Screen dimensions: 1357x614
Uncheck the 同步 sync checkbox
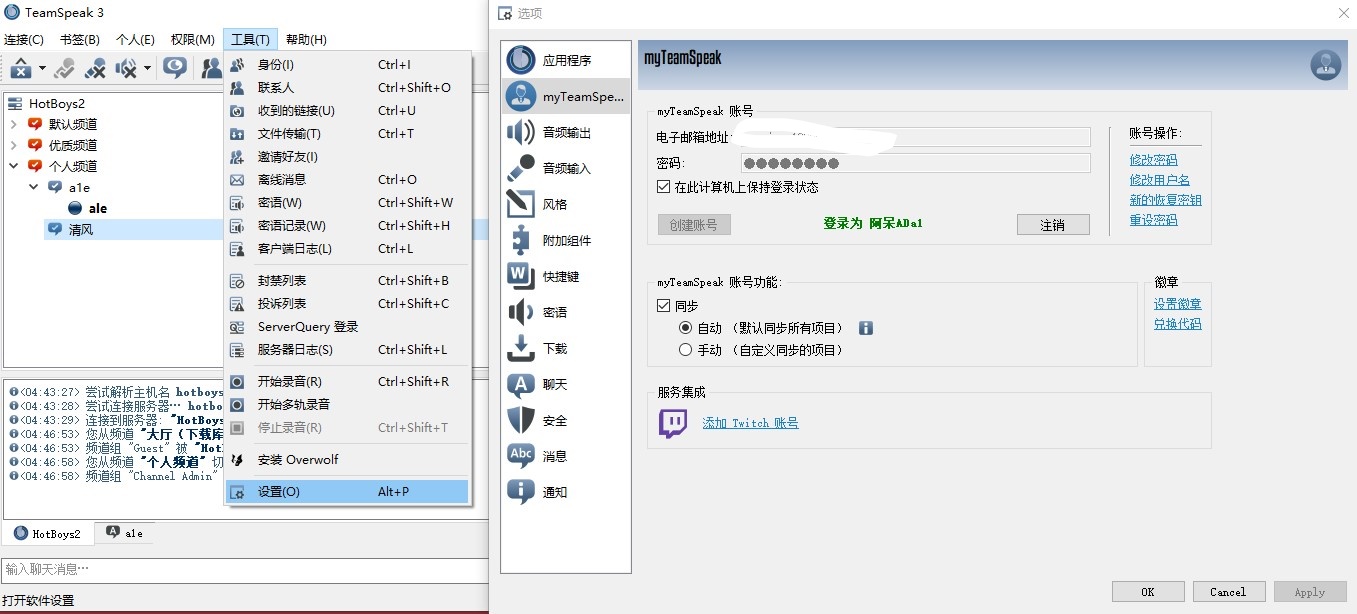664,306
